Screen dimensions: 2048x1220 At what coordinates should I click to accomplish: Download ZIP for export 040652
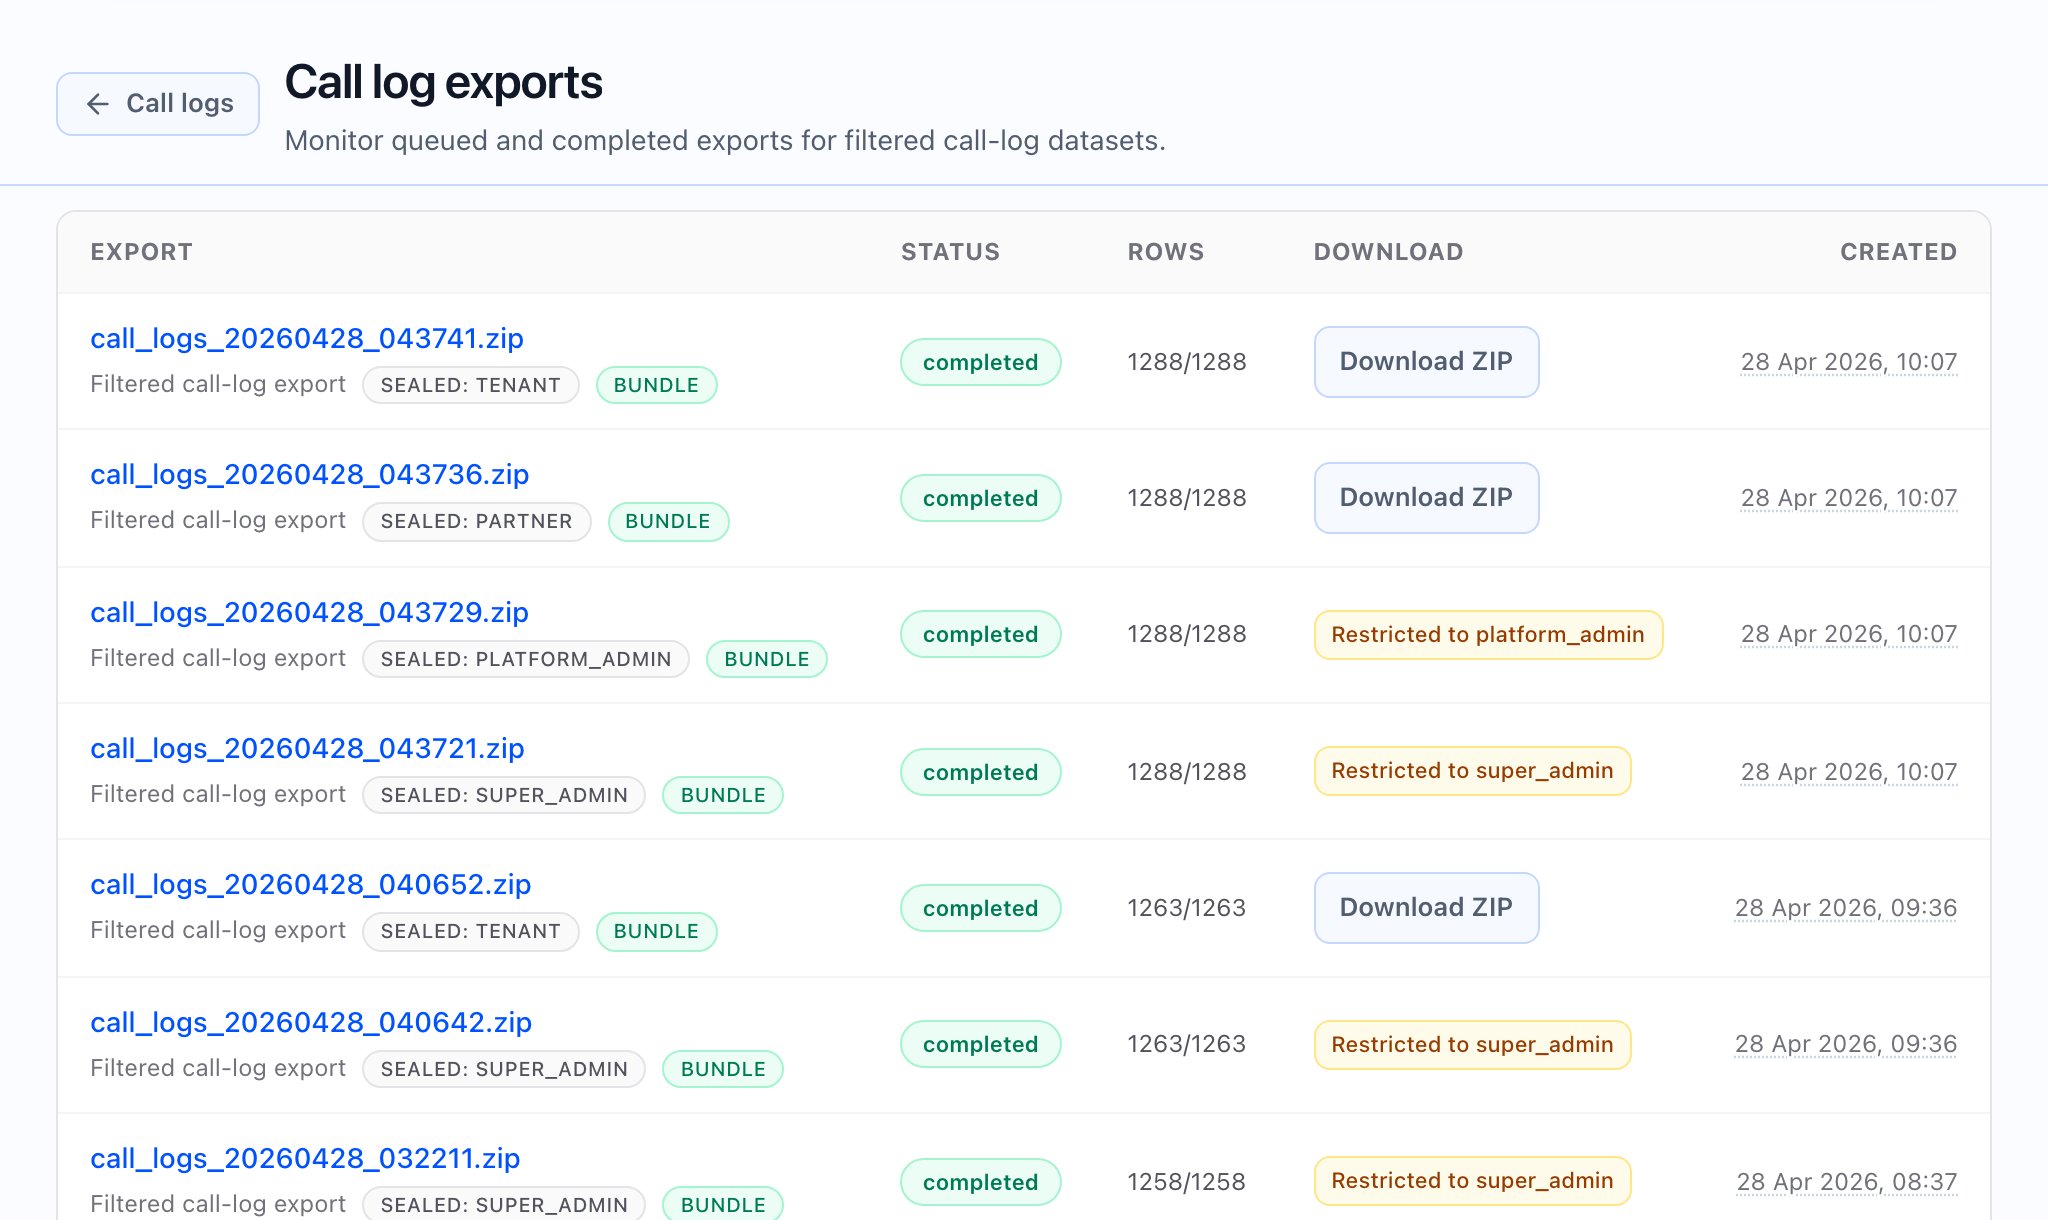pos(1426,908)
